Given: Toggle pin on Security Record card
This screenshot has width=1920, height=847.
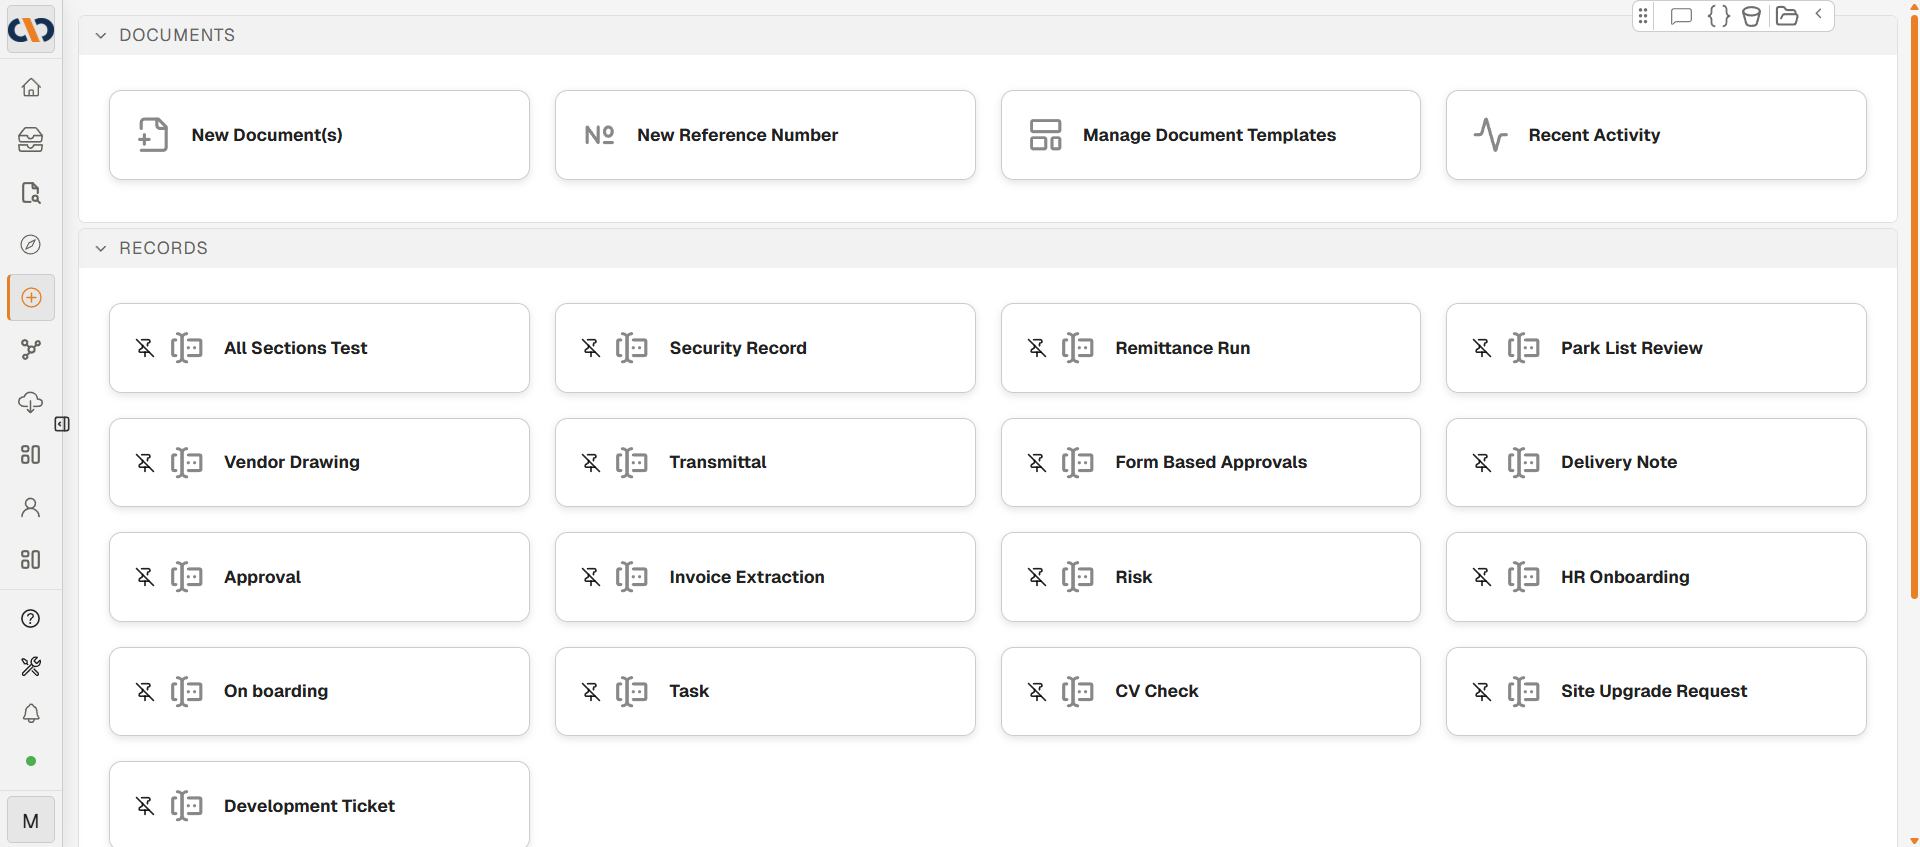Looking at the screenshot, I should [591, 348].
